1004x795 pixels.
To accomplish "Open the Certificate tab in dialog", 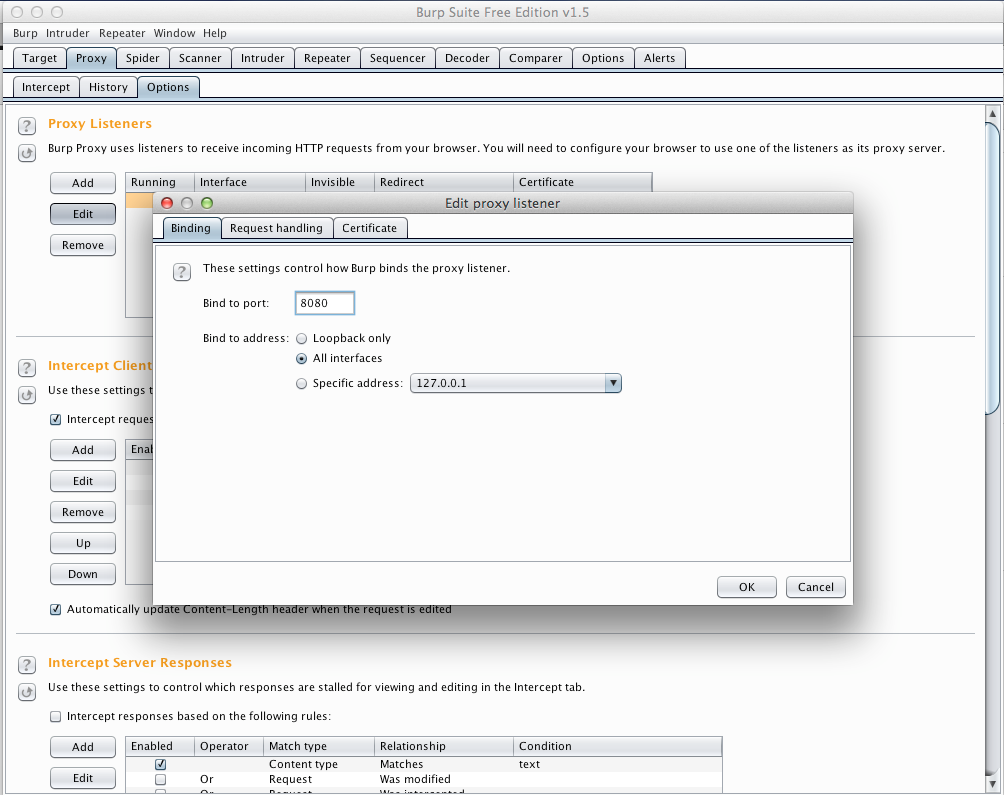I will point(369,228).
